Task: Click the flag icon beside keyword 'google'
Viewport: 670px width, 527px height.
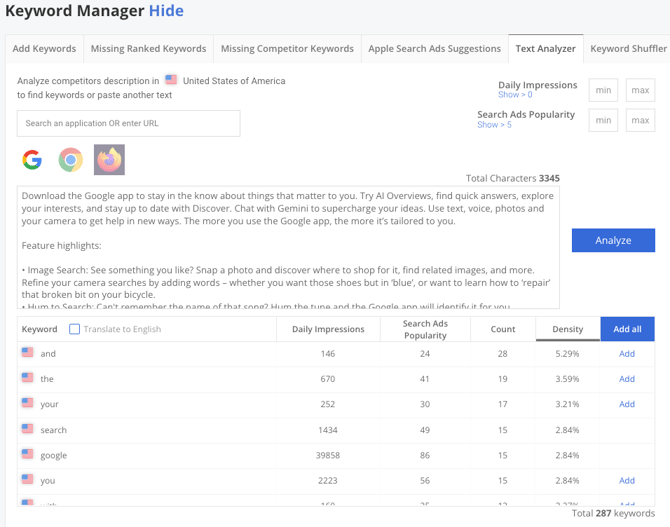Action: [27, 455]
